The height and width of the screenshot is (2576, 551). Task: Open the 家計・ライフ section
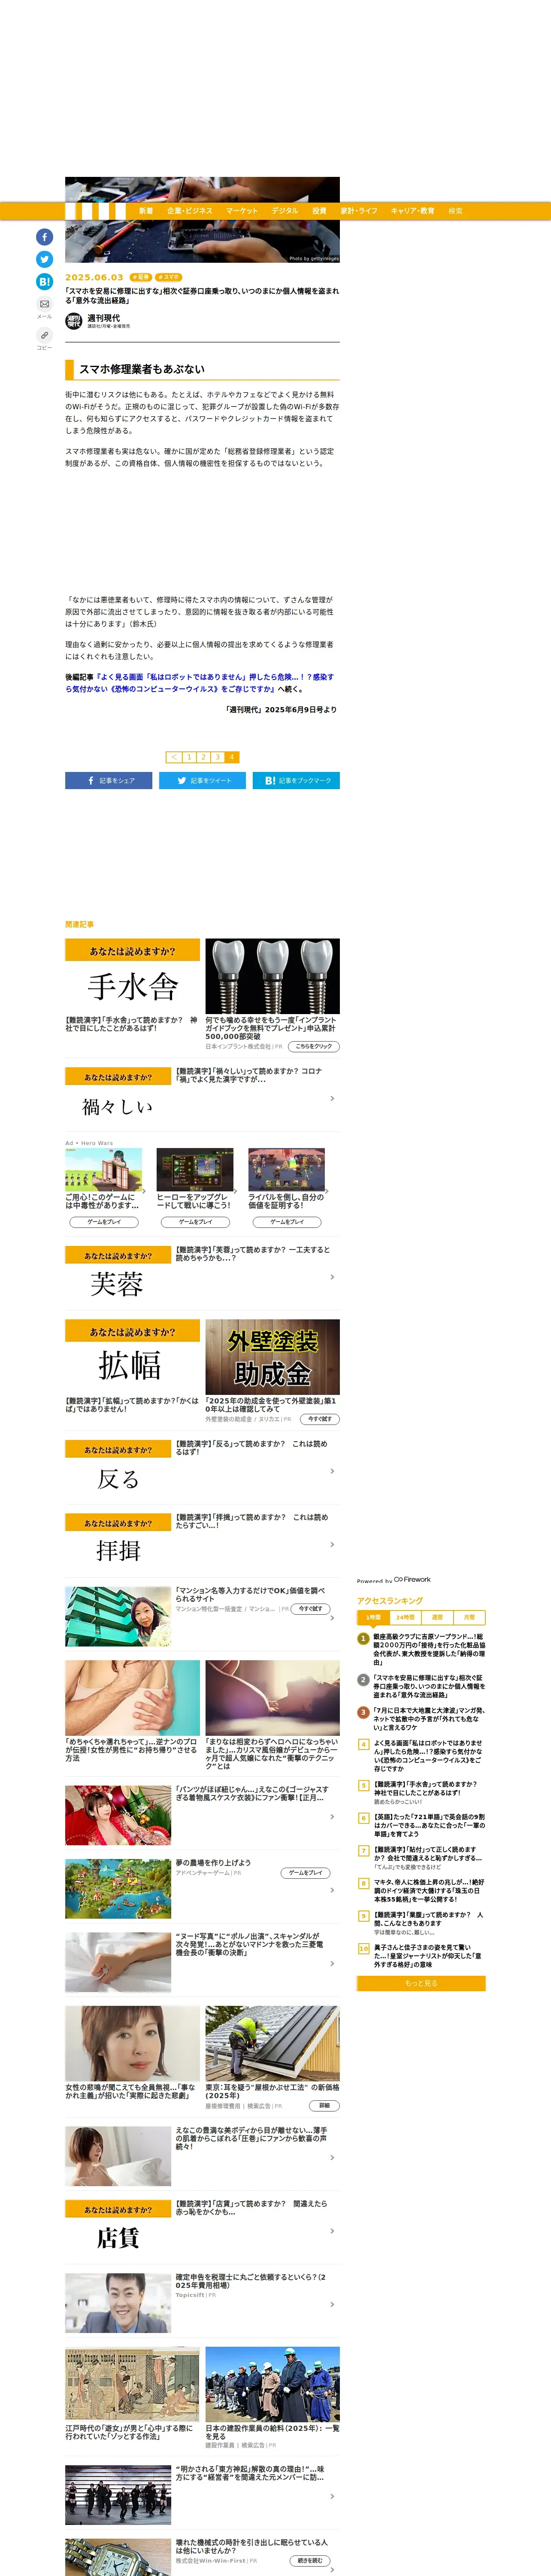[359, 211]
